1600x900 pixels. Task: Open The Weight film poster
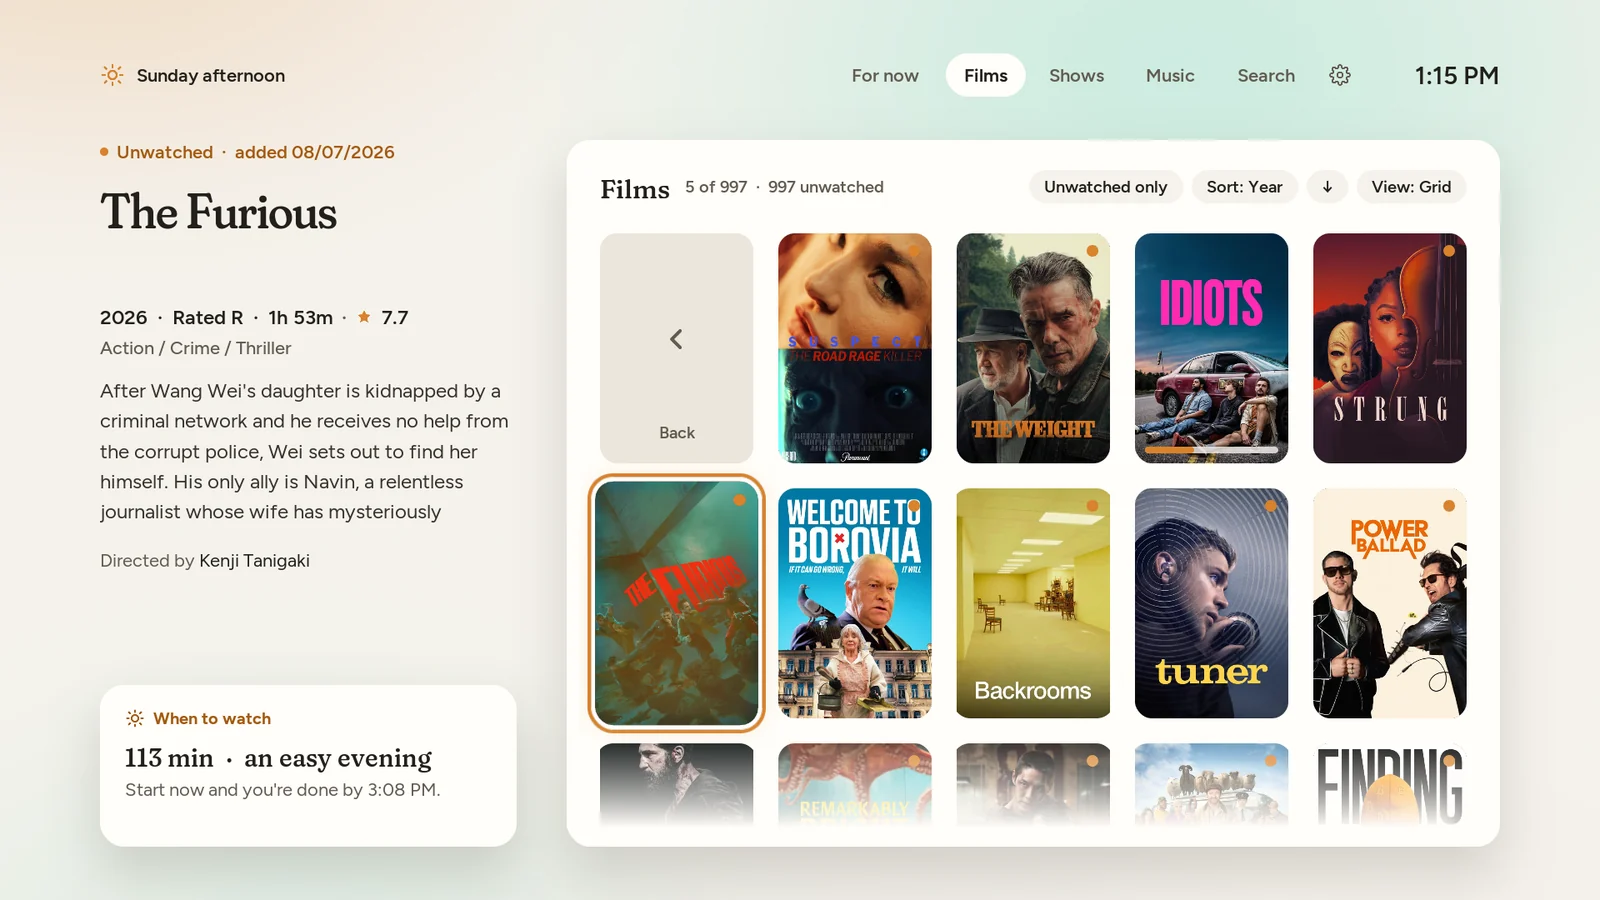coord(1033,348)
